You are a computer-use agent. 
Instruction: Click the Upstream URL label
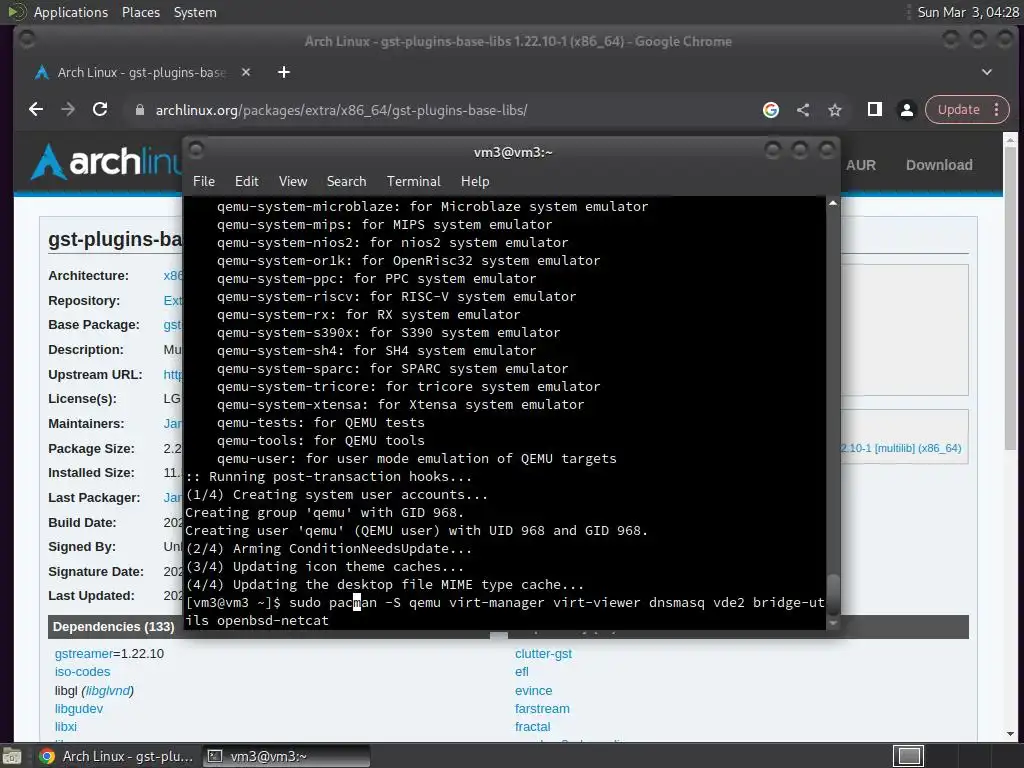[x=95, y=375]
